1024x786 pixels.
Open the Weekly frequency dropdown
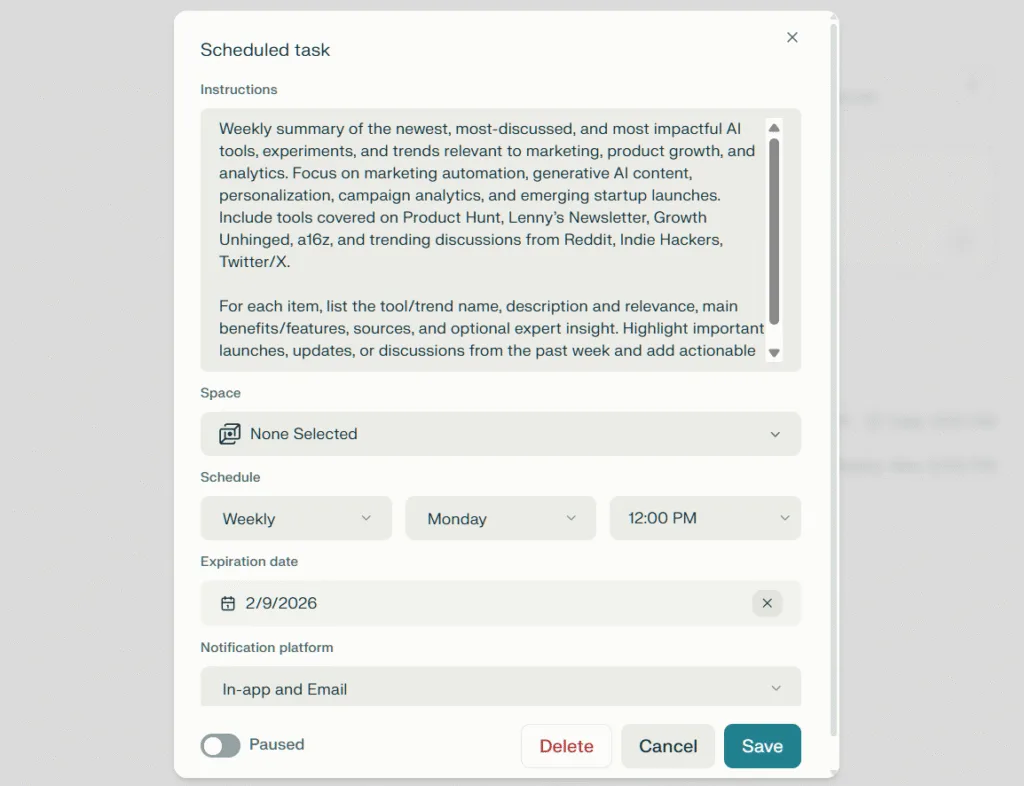coord(296,518)
